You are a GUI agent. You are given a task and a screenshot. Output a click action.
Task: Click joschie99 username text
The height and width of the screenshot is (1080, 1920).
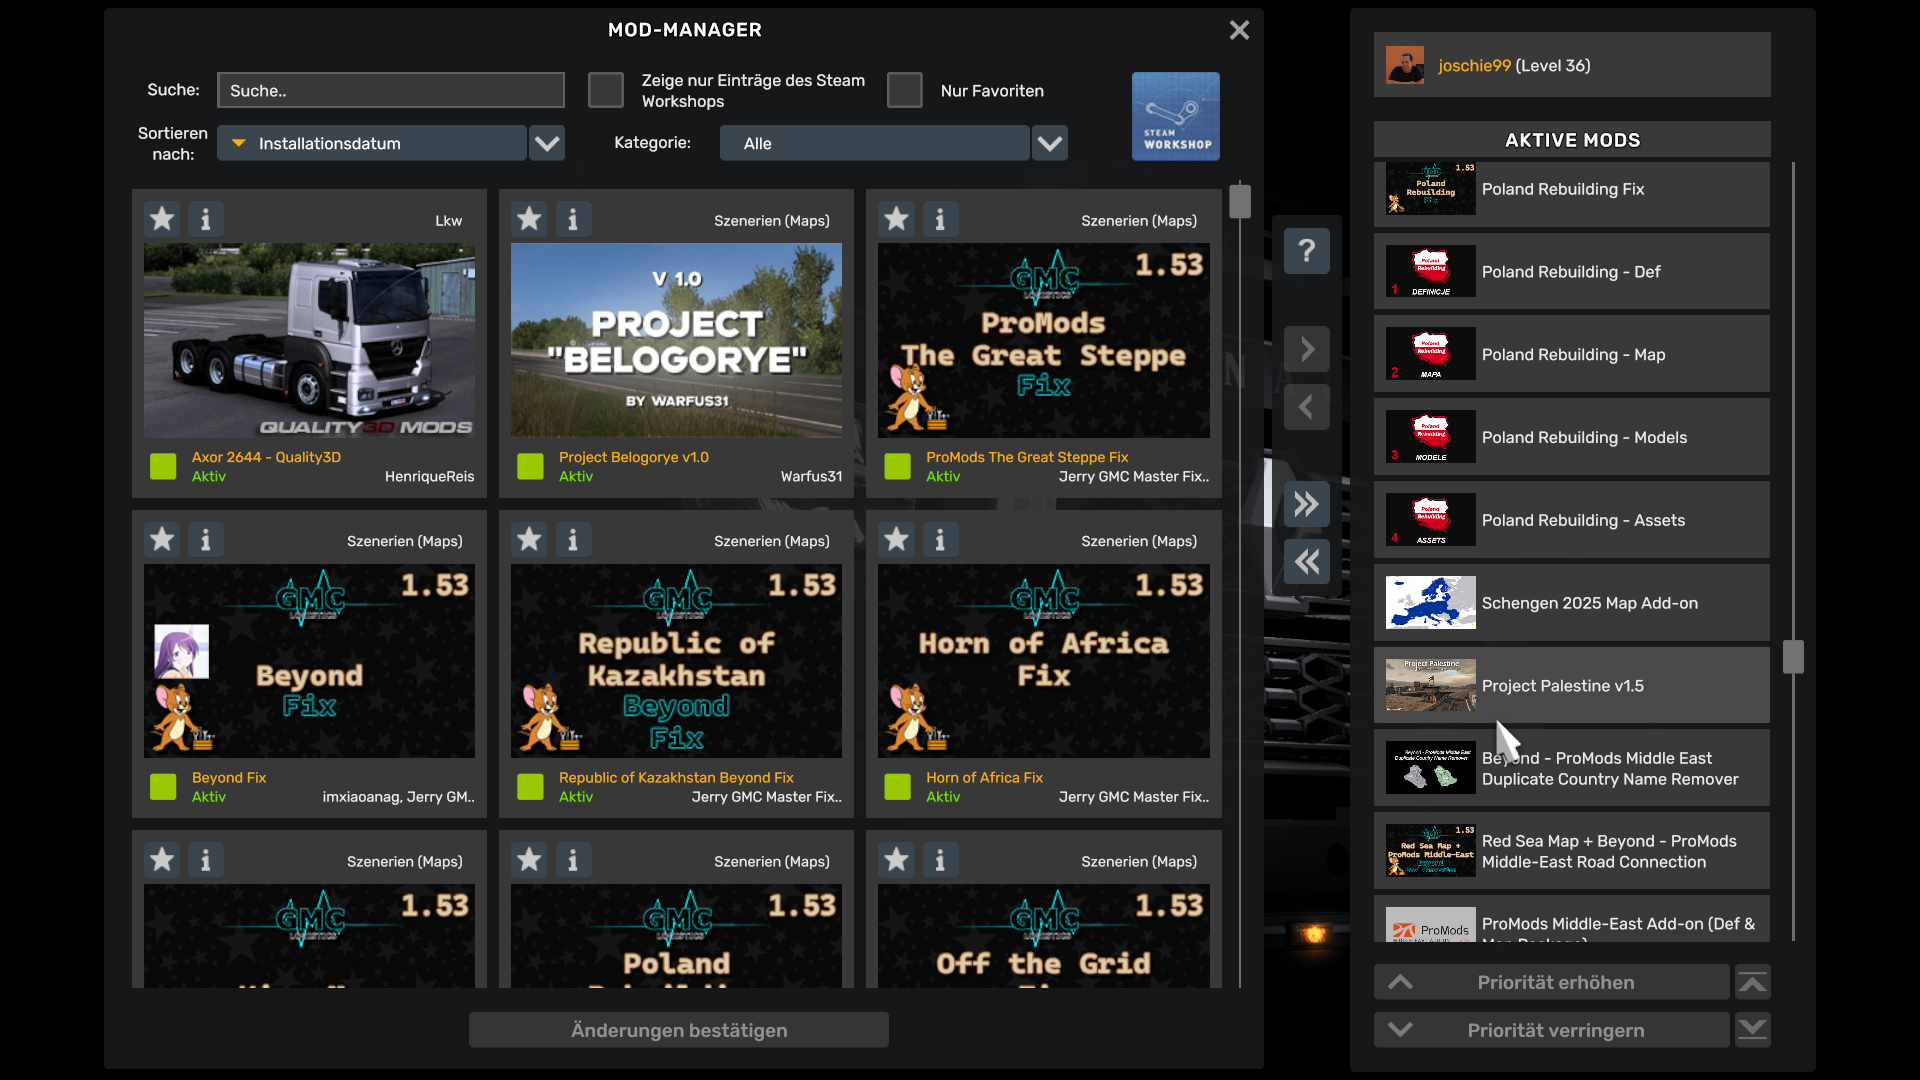(1474, 65)
